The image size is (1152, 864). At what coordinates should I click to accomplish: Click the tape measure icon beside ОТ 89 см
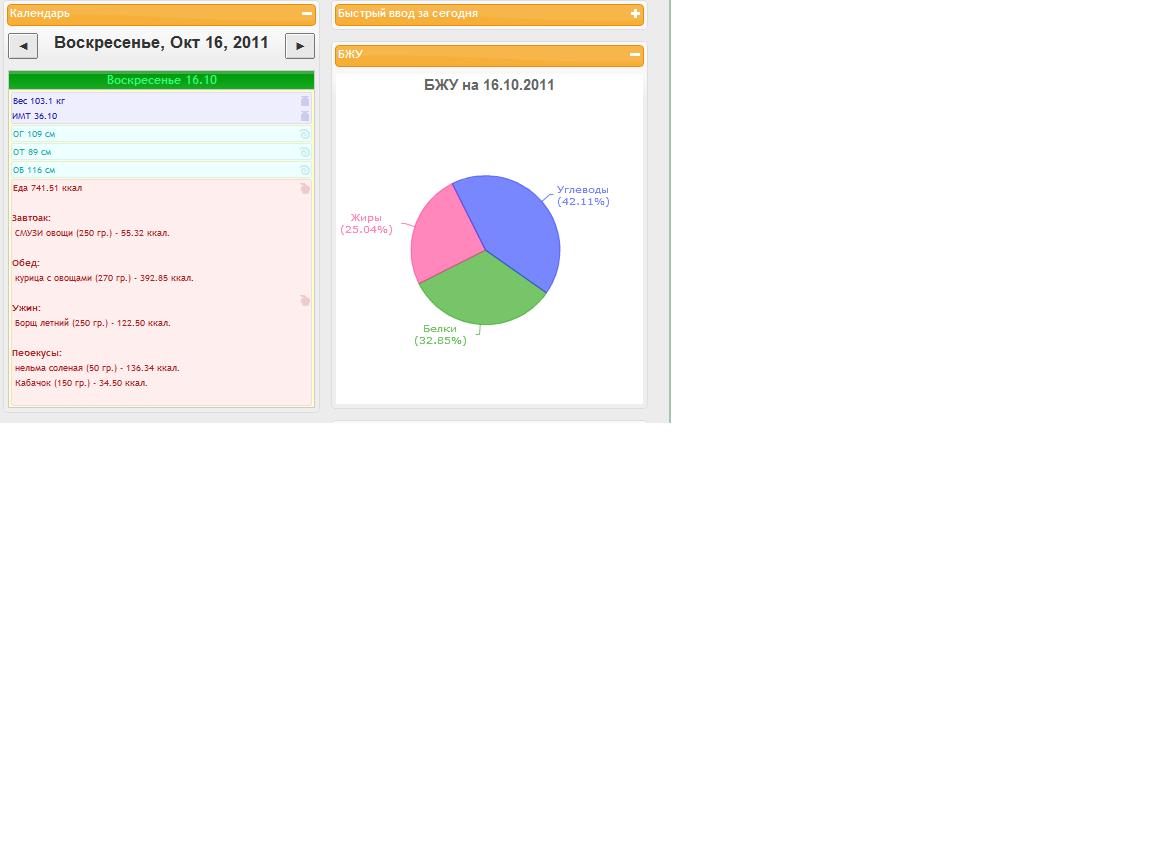(305, 152)
